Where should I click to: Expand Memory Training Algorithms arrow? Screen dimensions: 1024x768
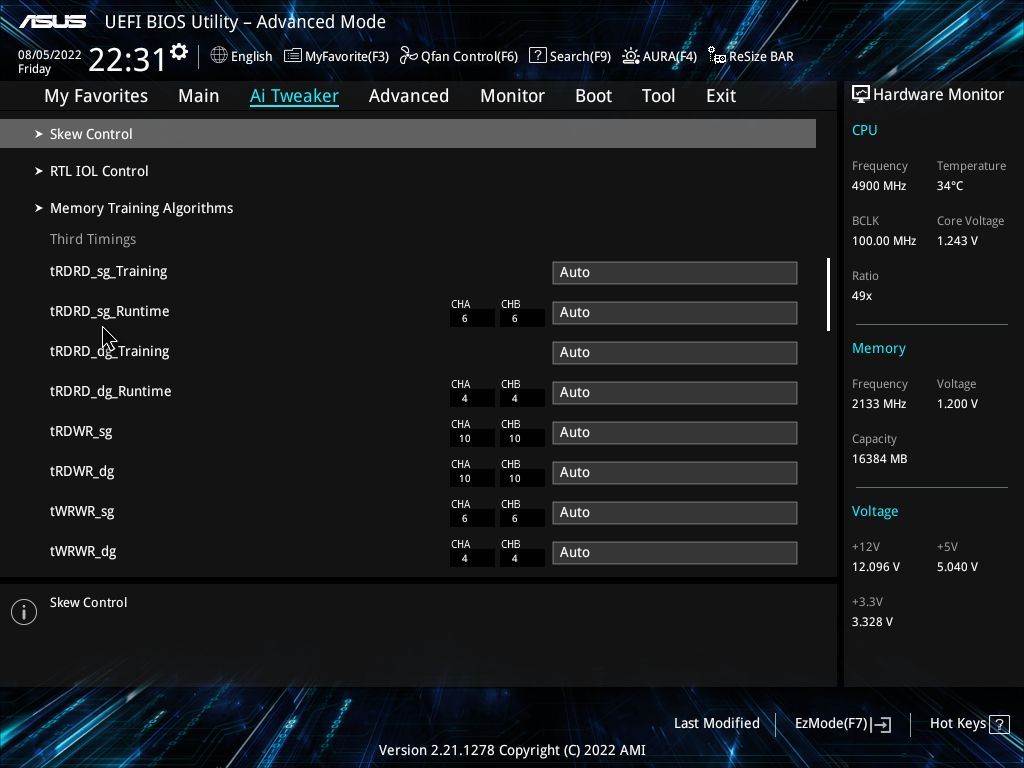click(x=39, y=208)
